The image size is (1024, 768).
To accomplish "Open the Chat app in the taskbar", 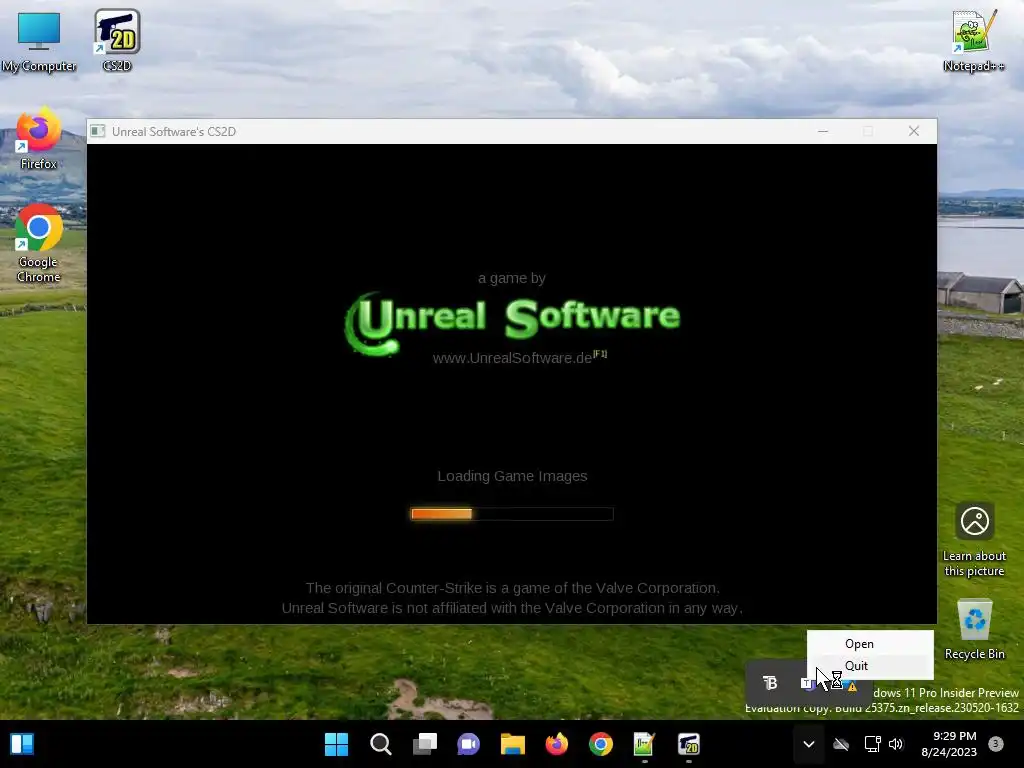I will pyautogui.click(x=468, y=744).
